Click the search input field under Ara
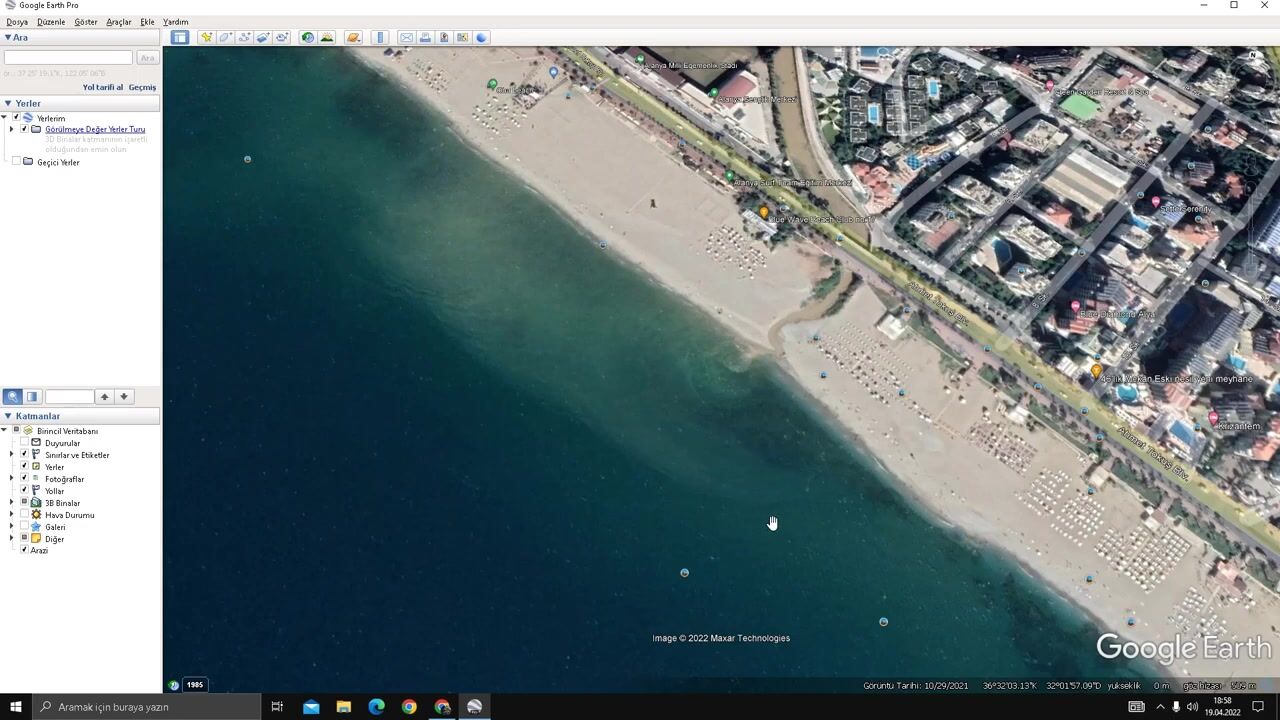Viewport: 1280px width, 720px height. (68, 58)
